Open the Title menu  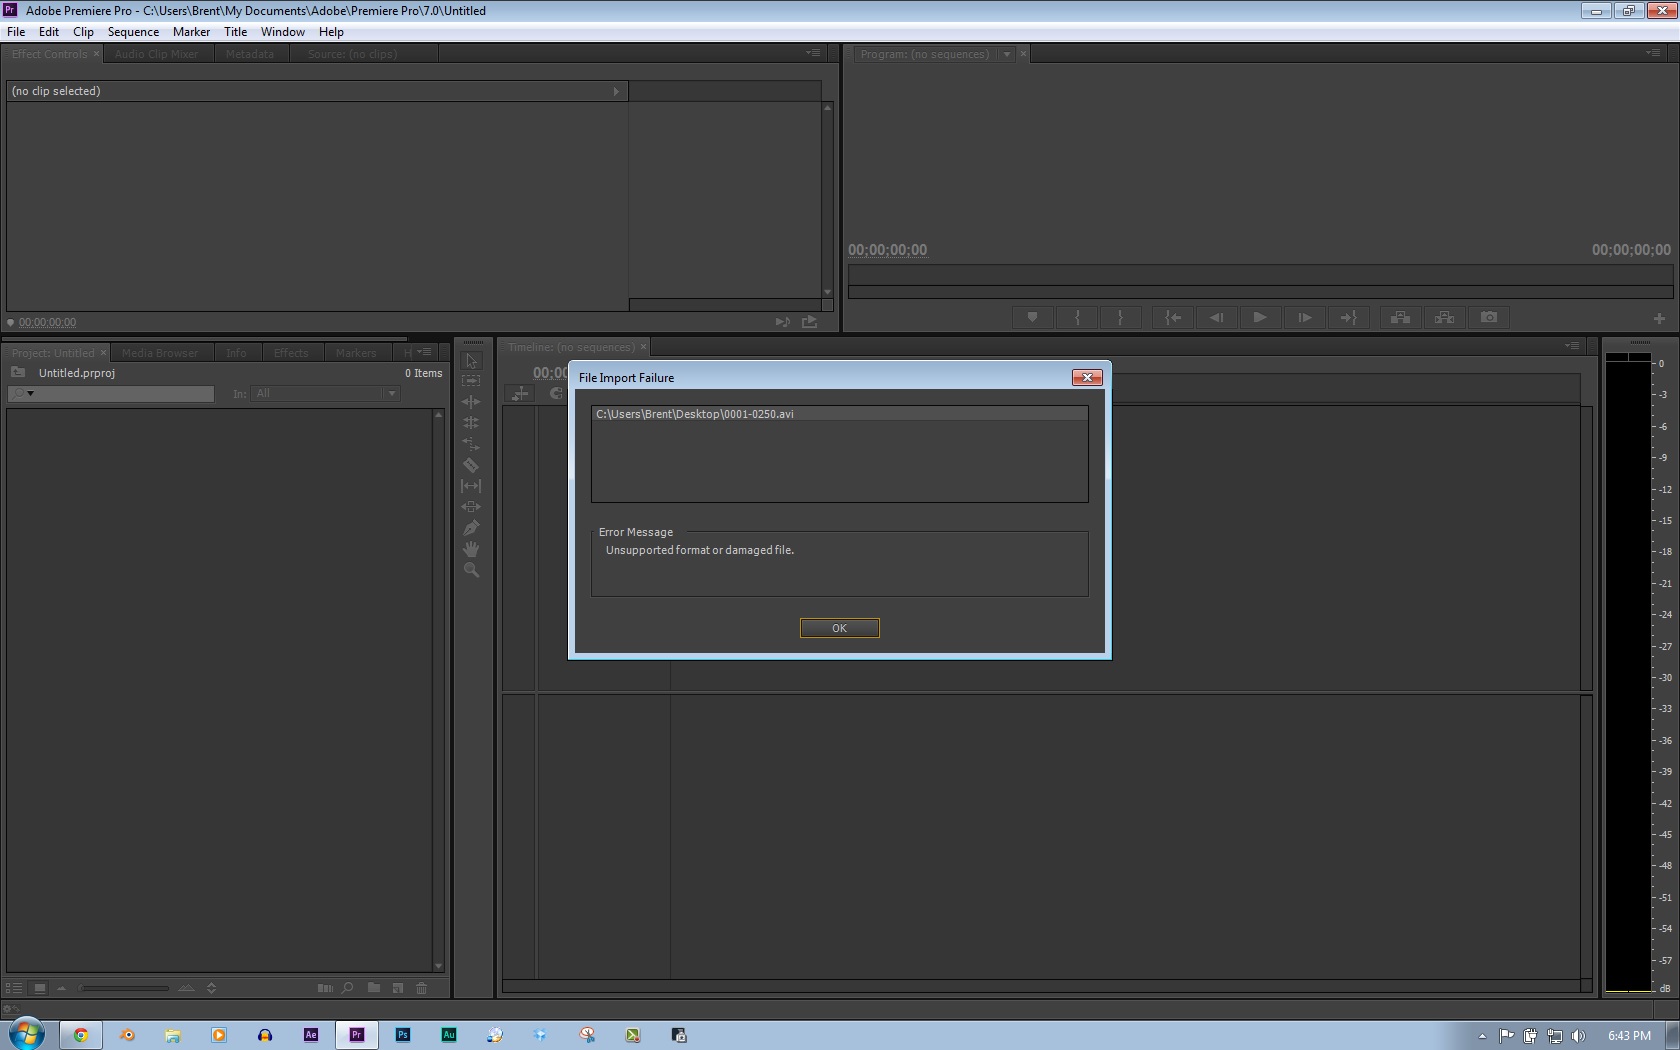235,32
